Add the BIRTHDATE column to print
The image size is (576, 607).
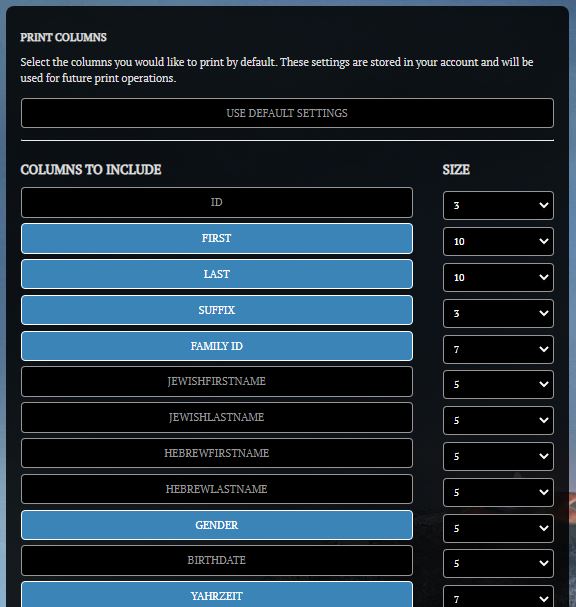click(x=217, y=561)
